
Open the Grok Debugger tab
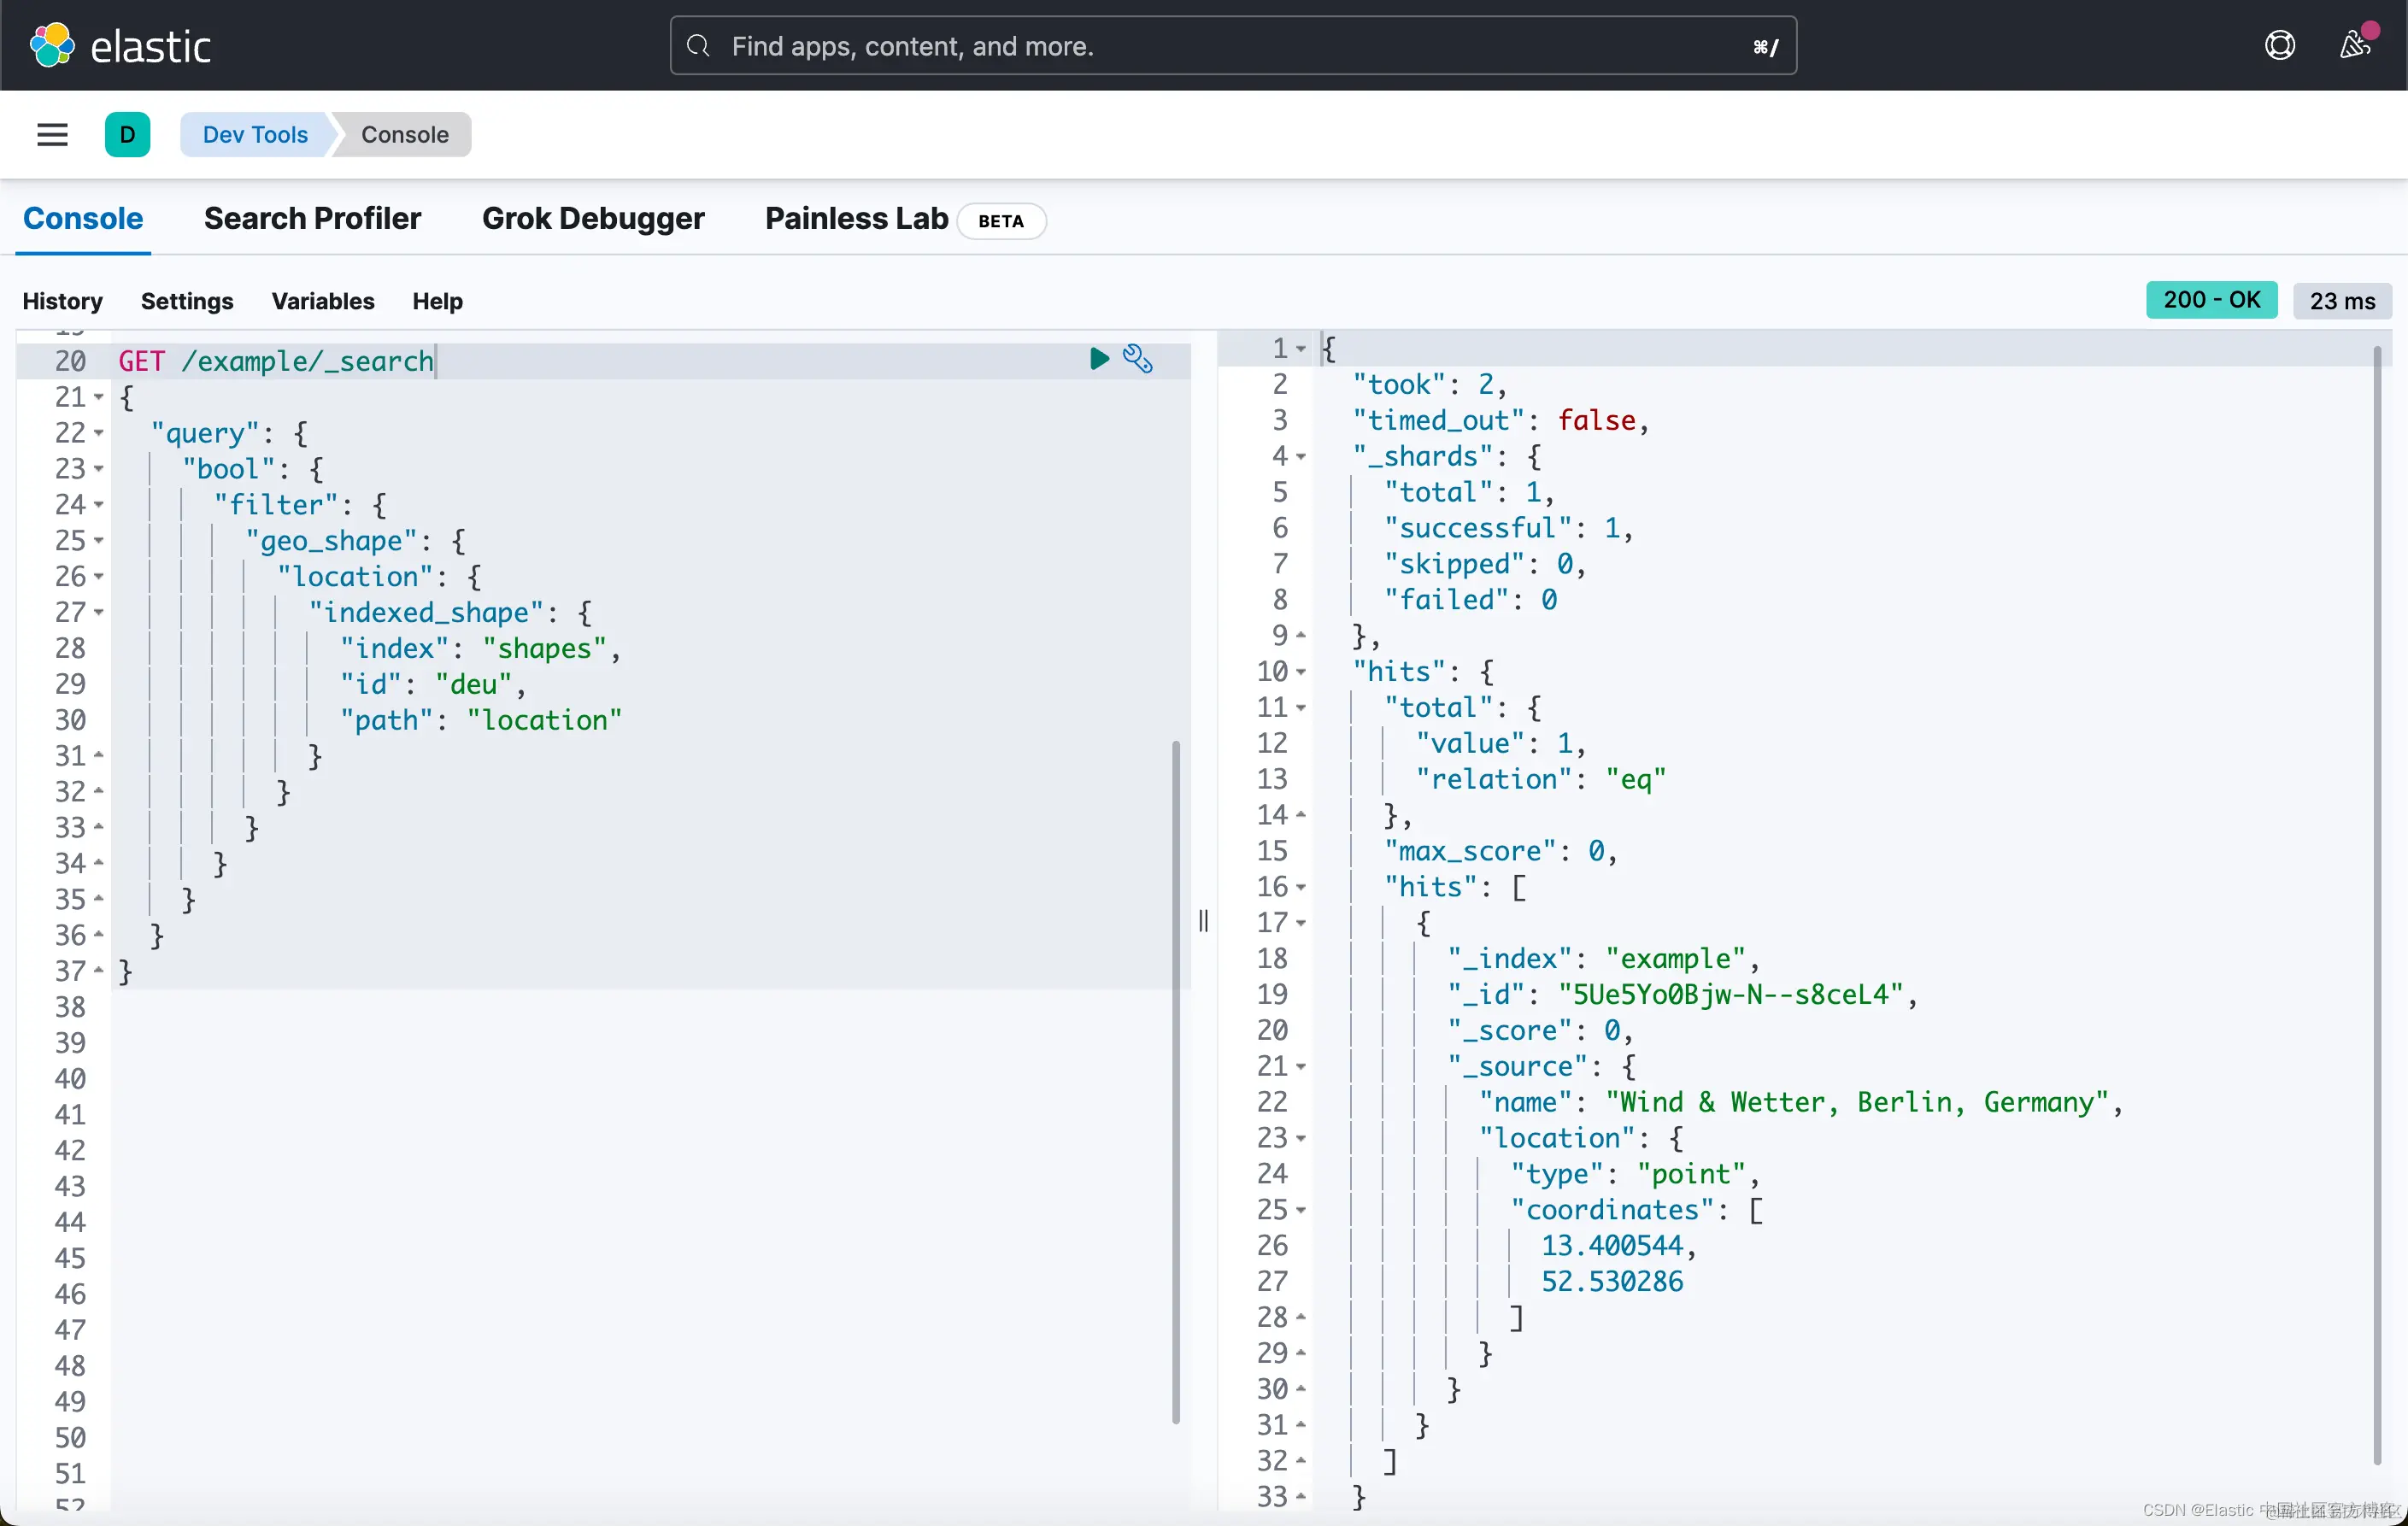point(593,219)
